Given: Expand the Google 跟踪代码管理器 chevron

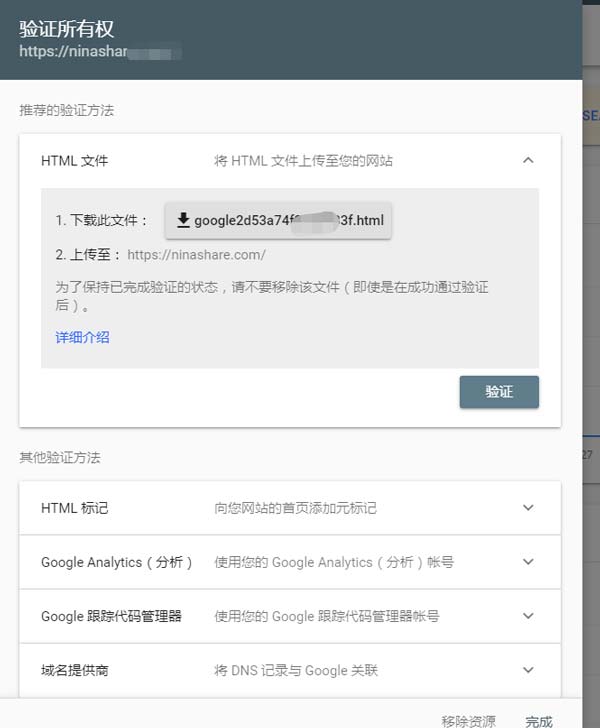Looking at the screenshot, I should pyautogui.click(x=528, y=616).
